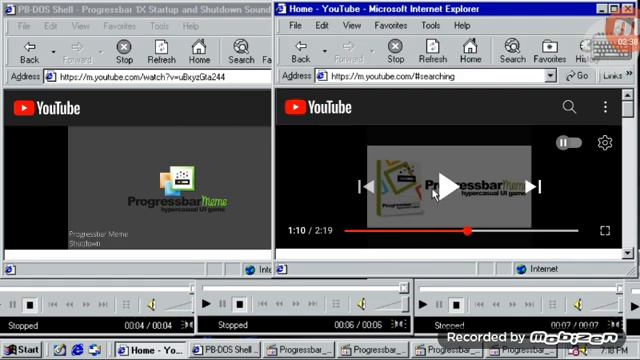Mute the 00:06 media player
Viewport: 640px width, 360px height.
(x=361, y=304)
